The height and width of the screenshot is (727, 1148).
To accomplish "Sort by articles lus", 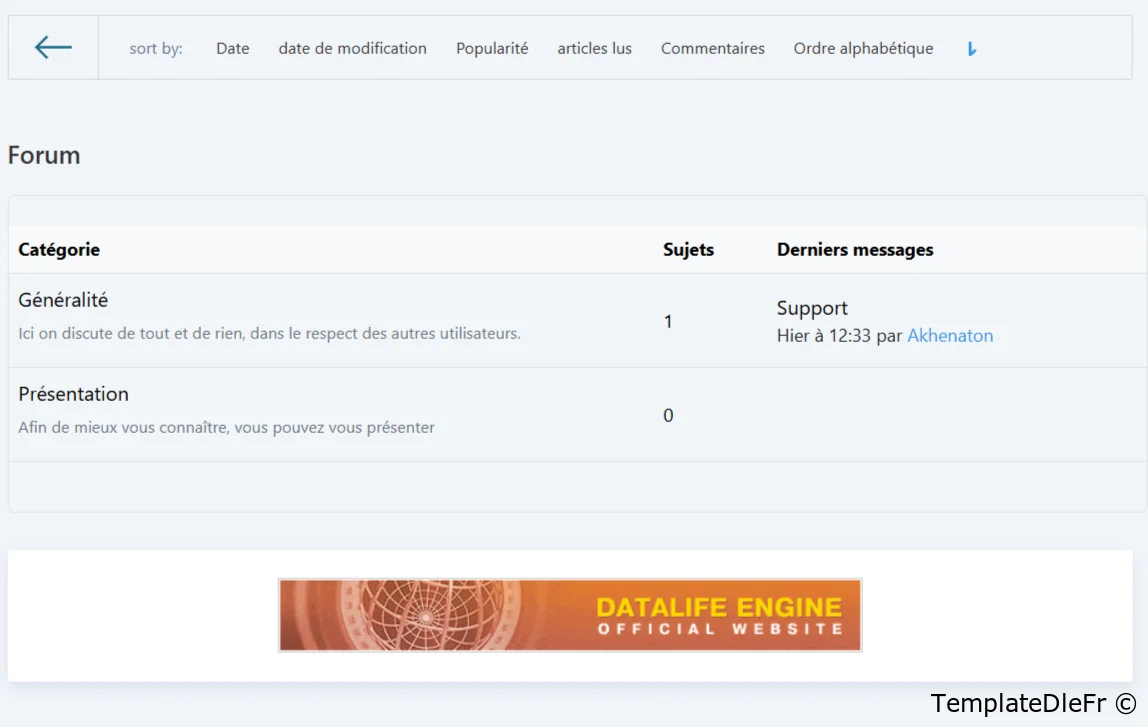I will (x=594, y=48).
